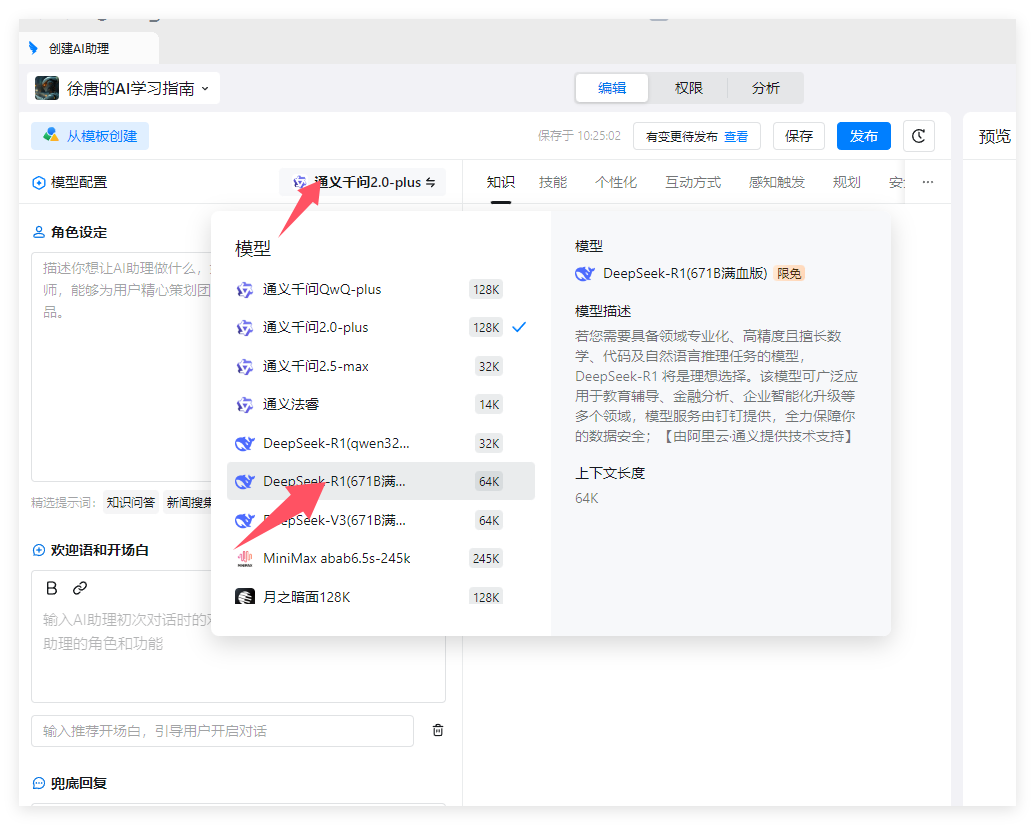Select 通义法睿 model
The width and height of the screenshot is (1035, 825).
(x=381, y=405)
